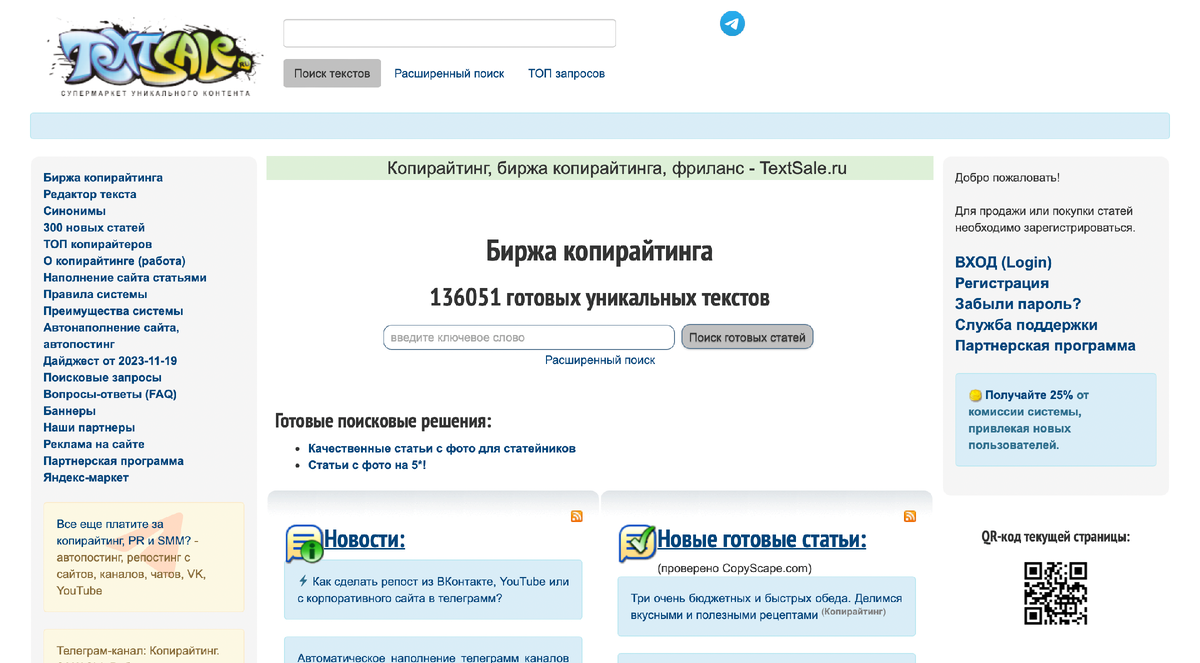Viewport: 1200px width, 663px height.
Task: Open Качественные статьи с фото для статейников
Action: click(x=442, y=449)
